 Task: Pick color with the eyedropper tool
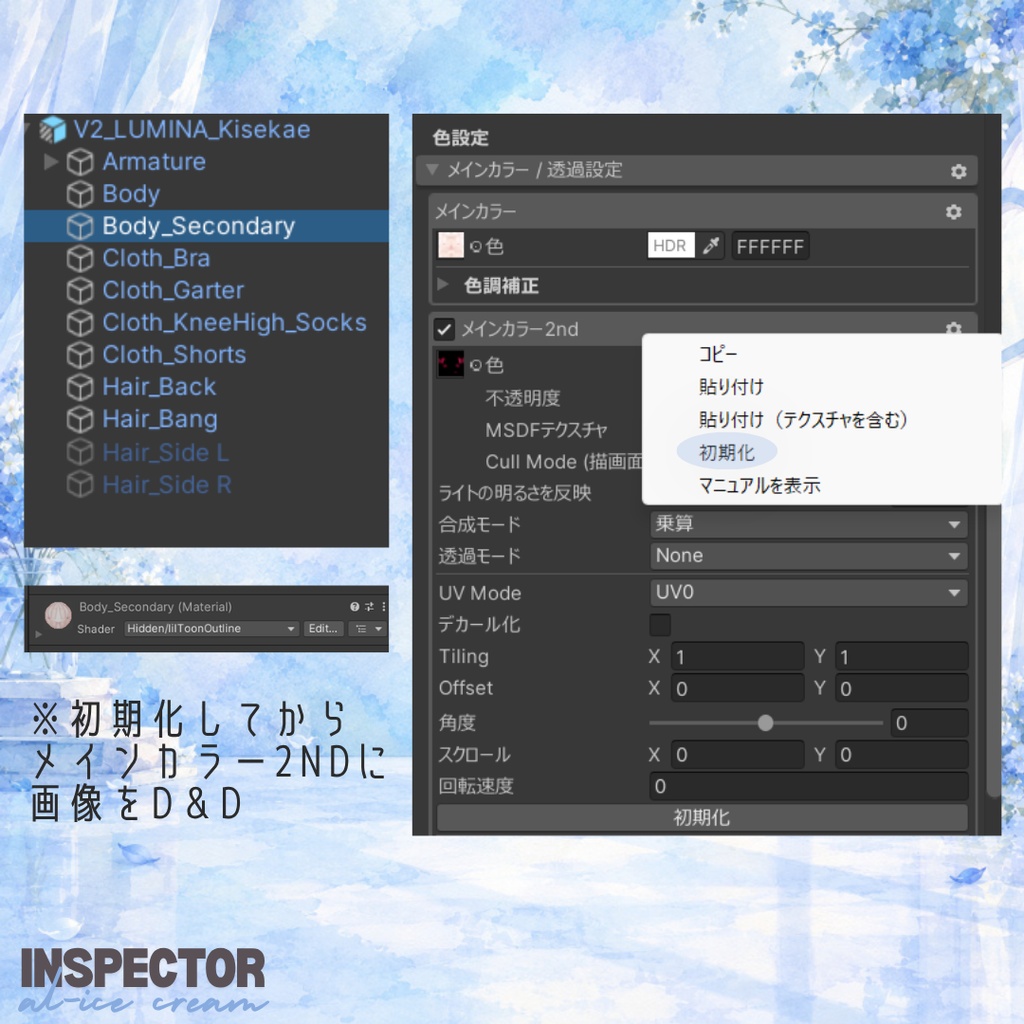711,246
